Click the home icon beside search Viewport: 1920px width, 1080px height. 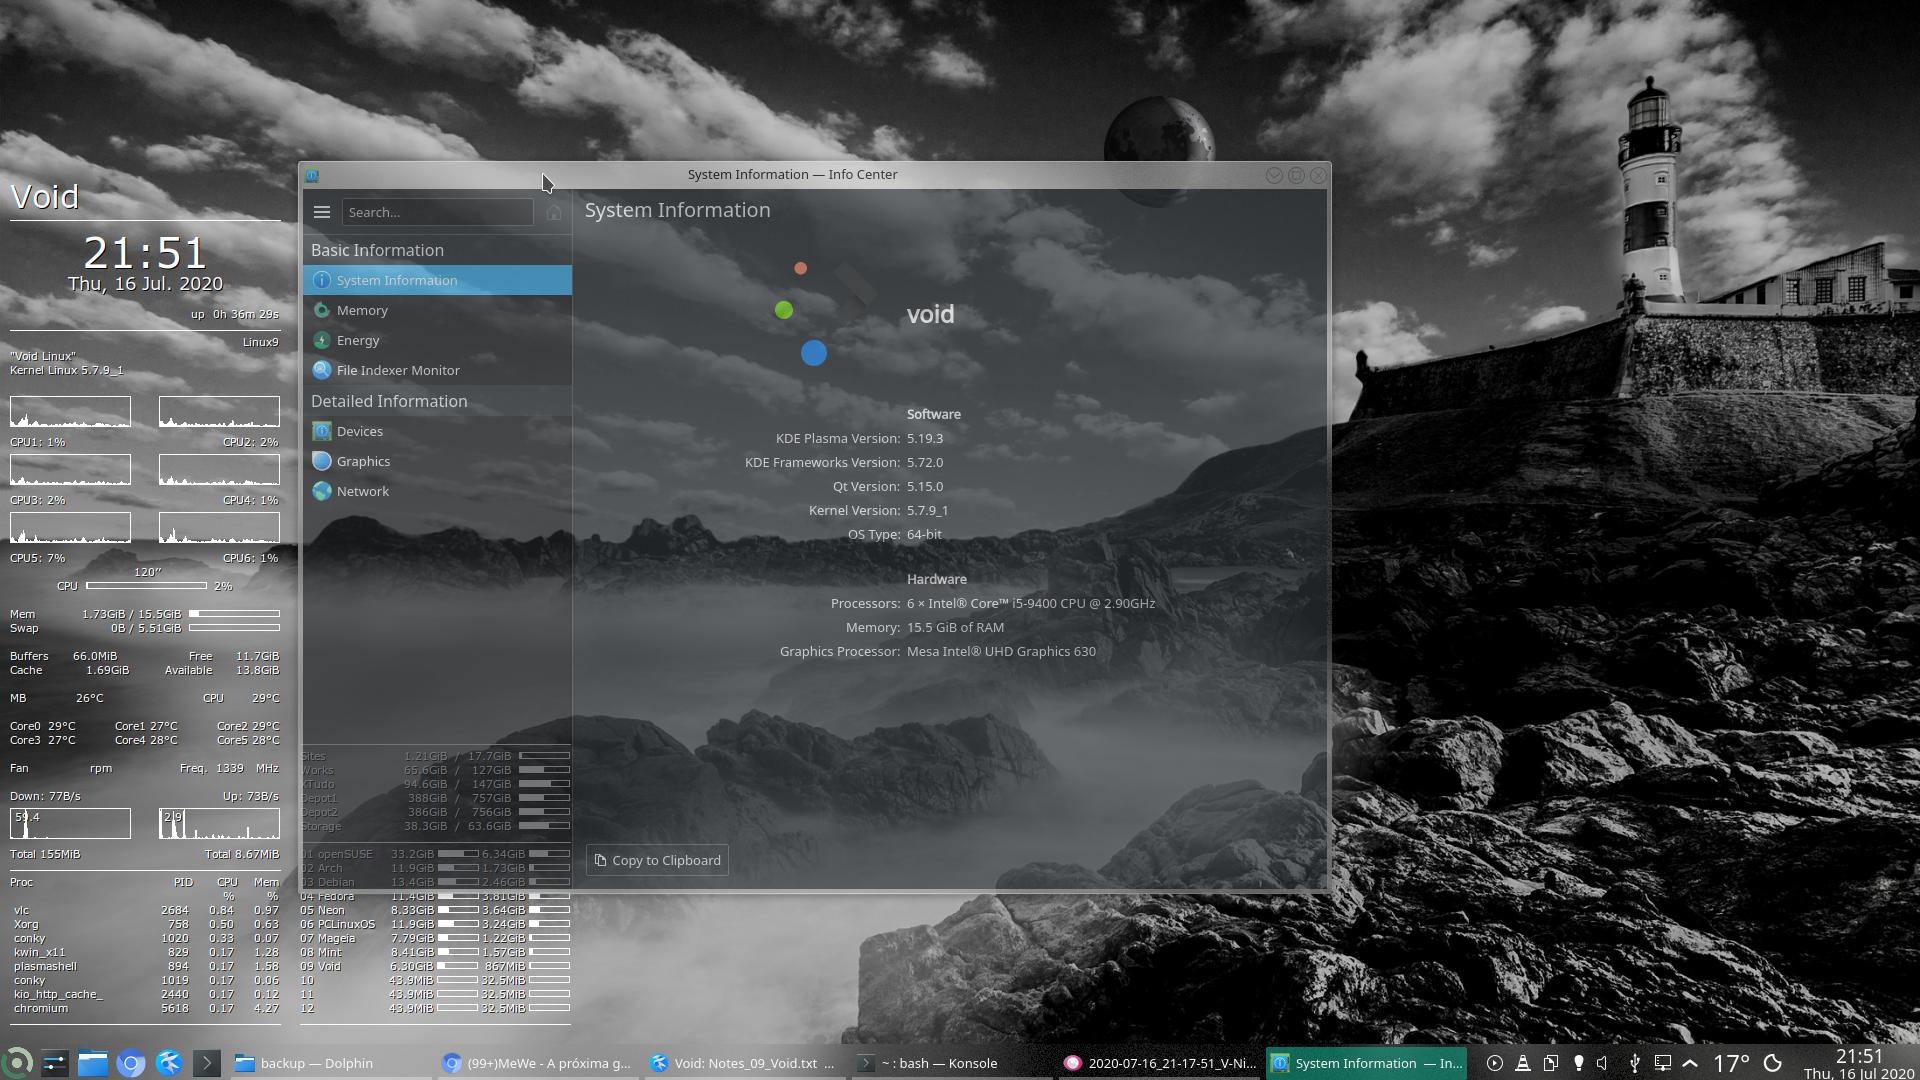554,212
